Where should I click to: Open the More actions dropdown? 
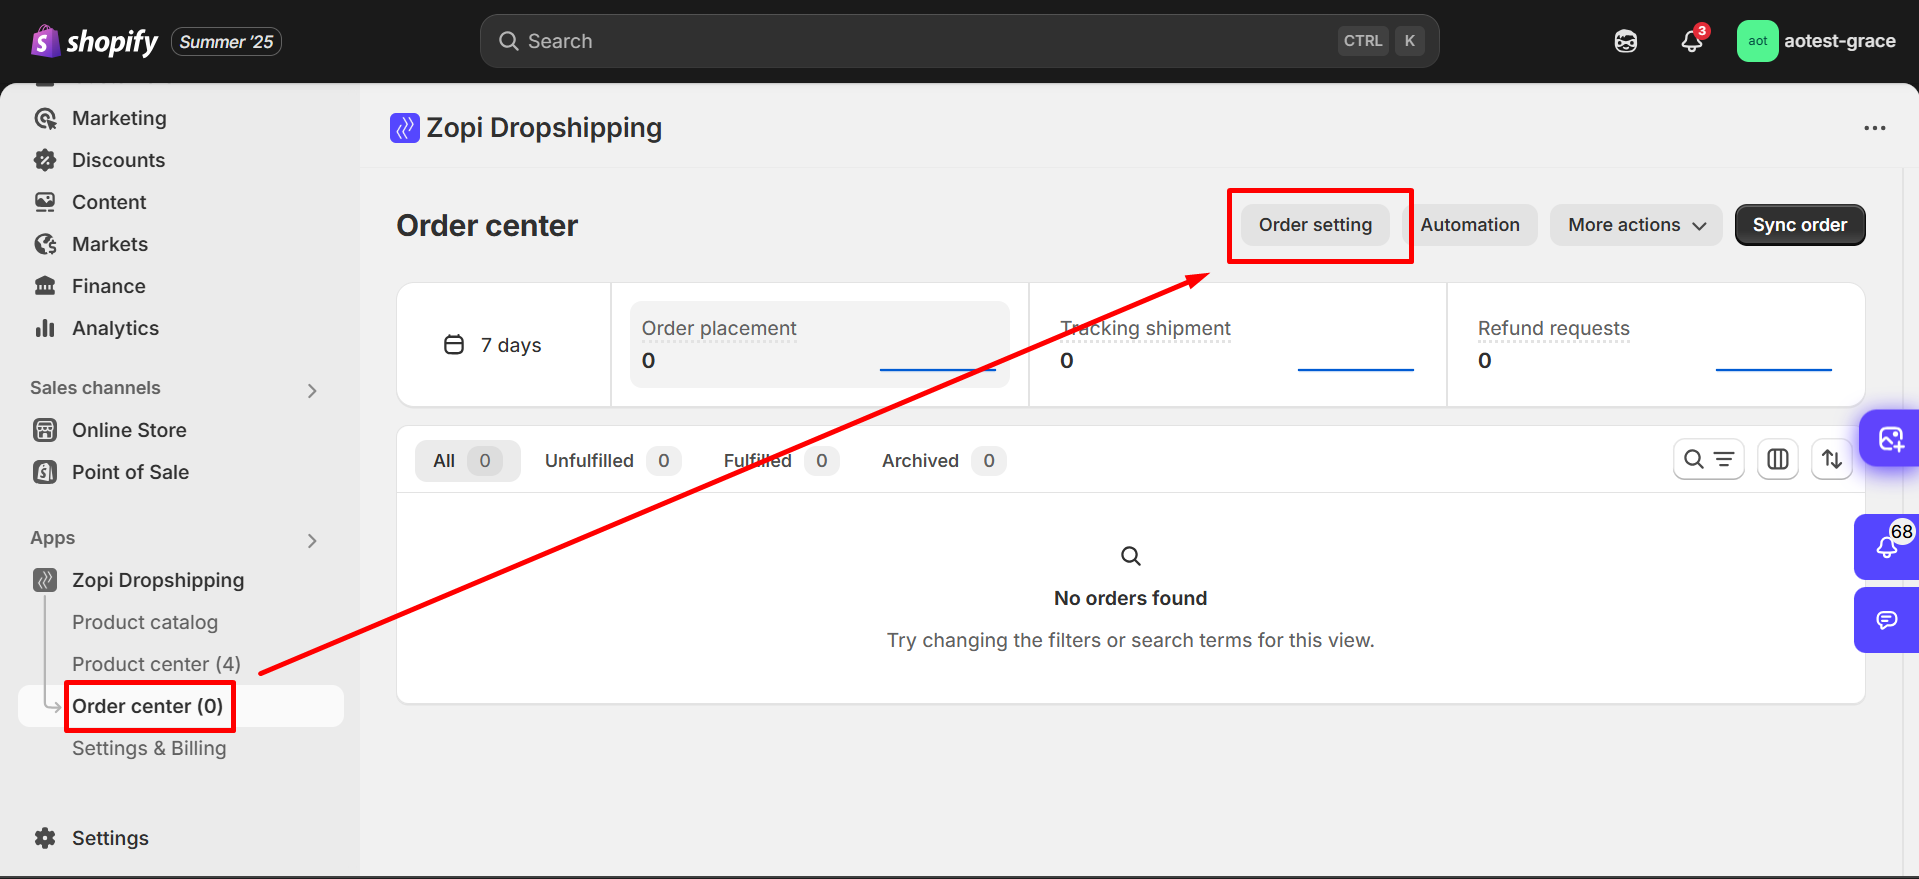point(1636,225)
